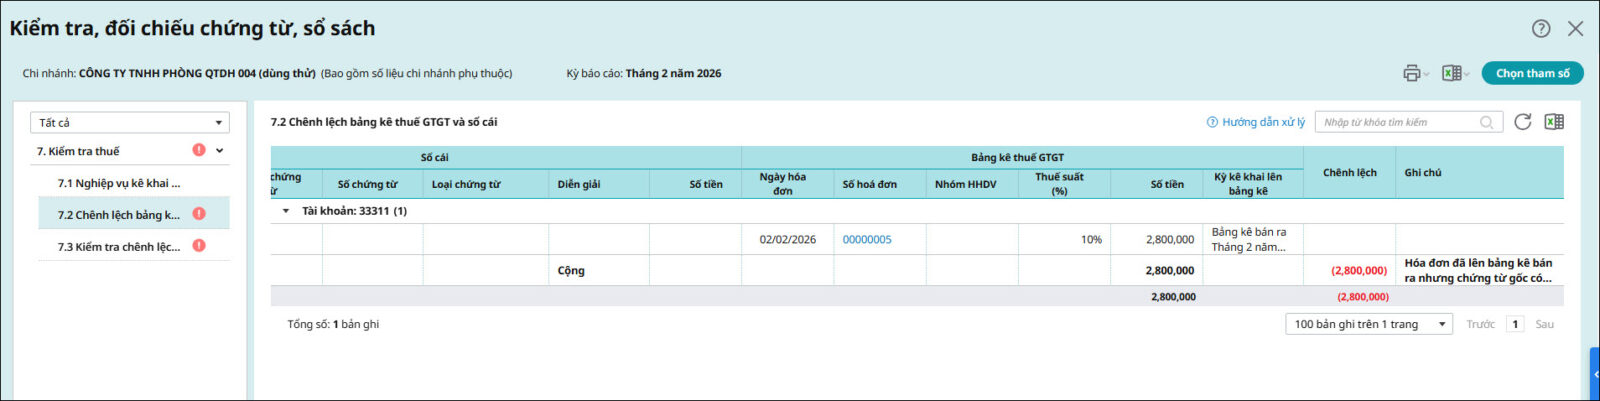Open invoice number 00000005 link
This screenshot has width=1600, height=401.
867,240
